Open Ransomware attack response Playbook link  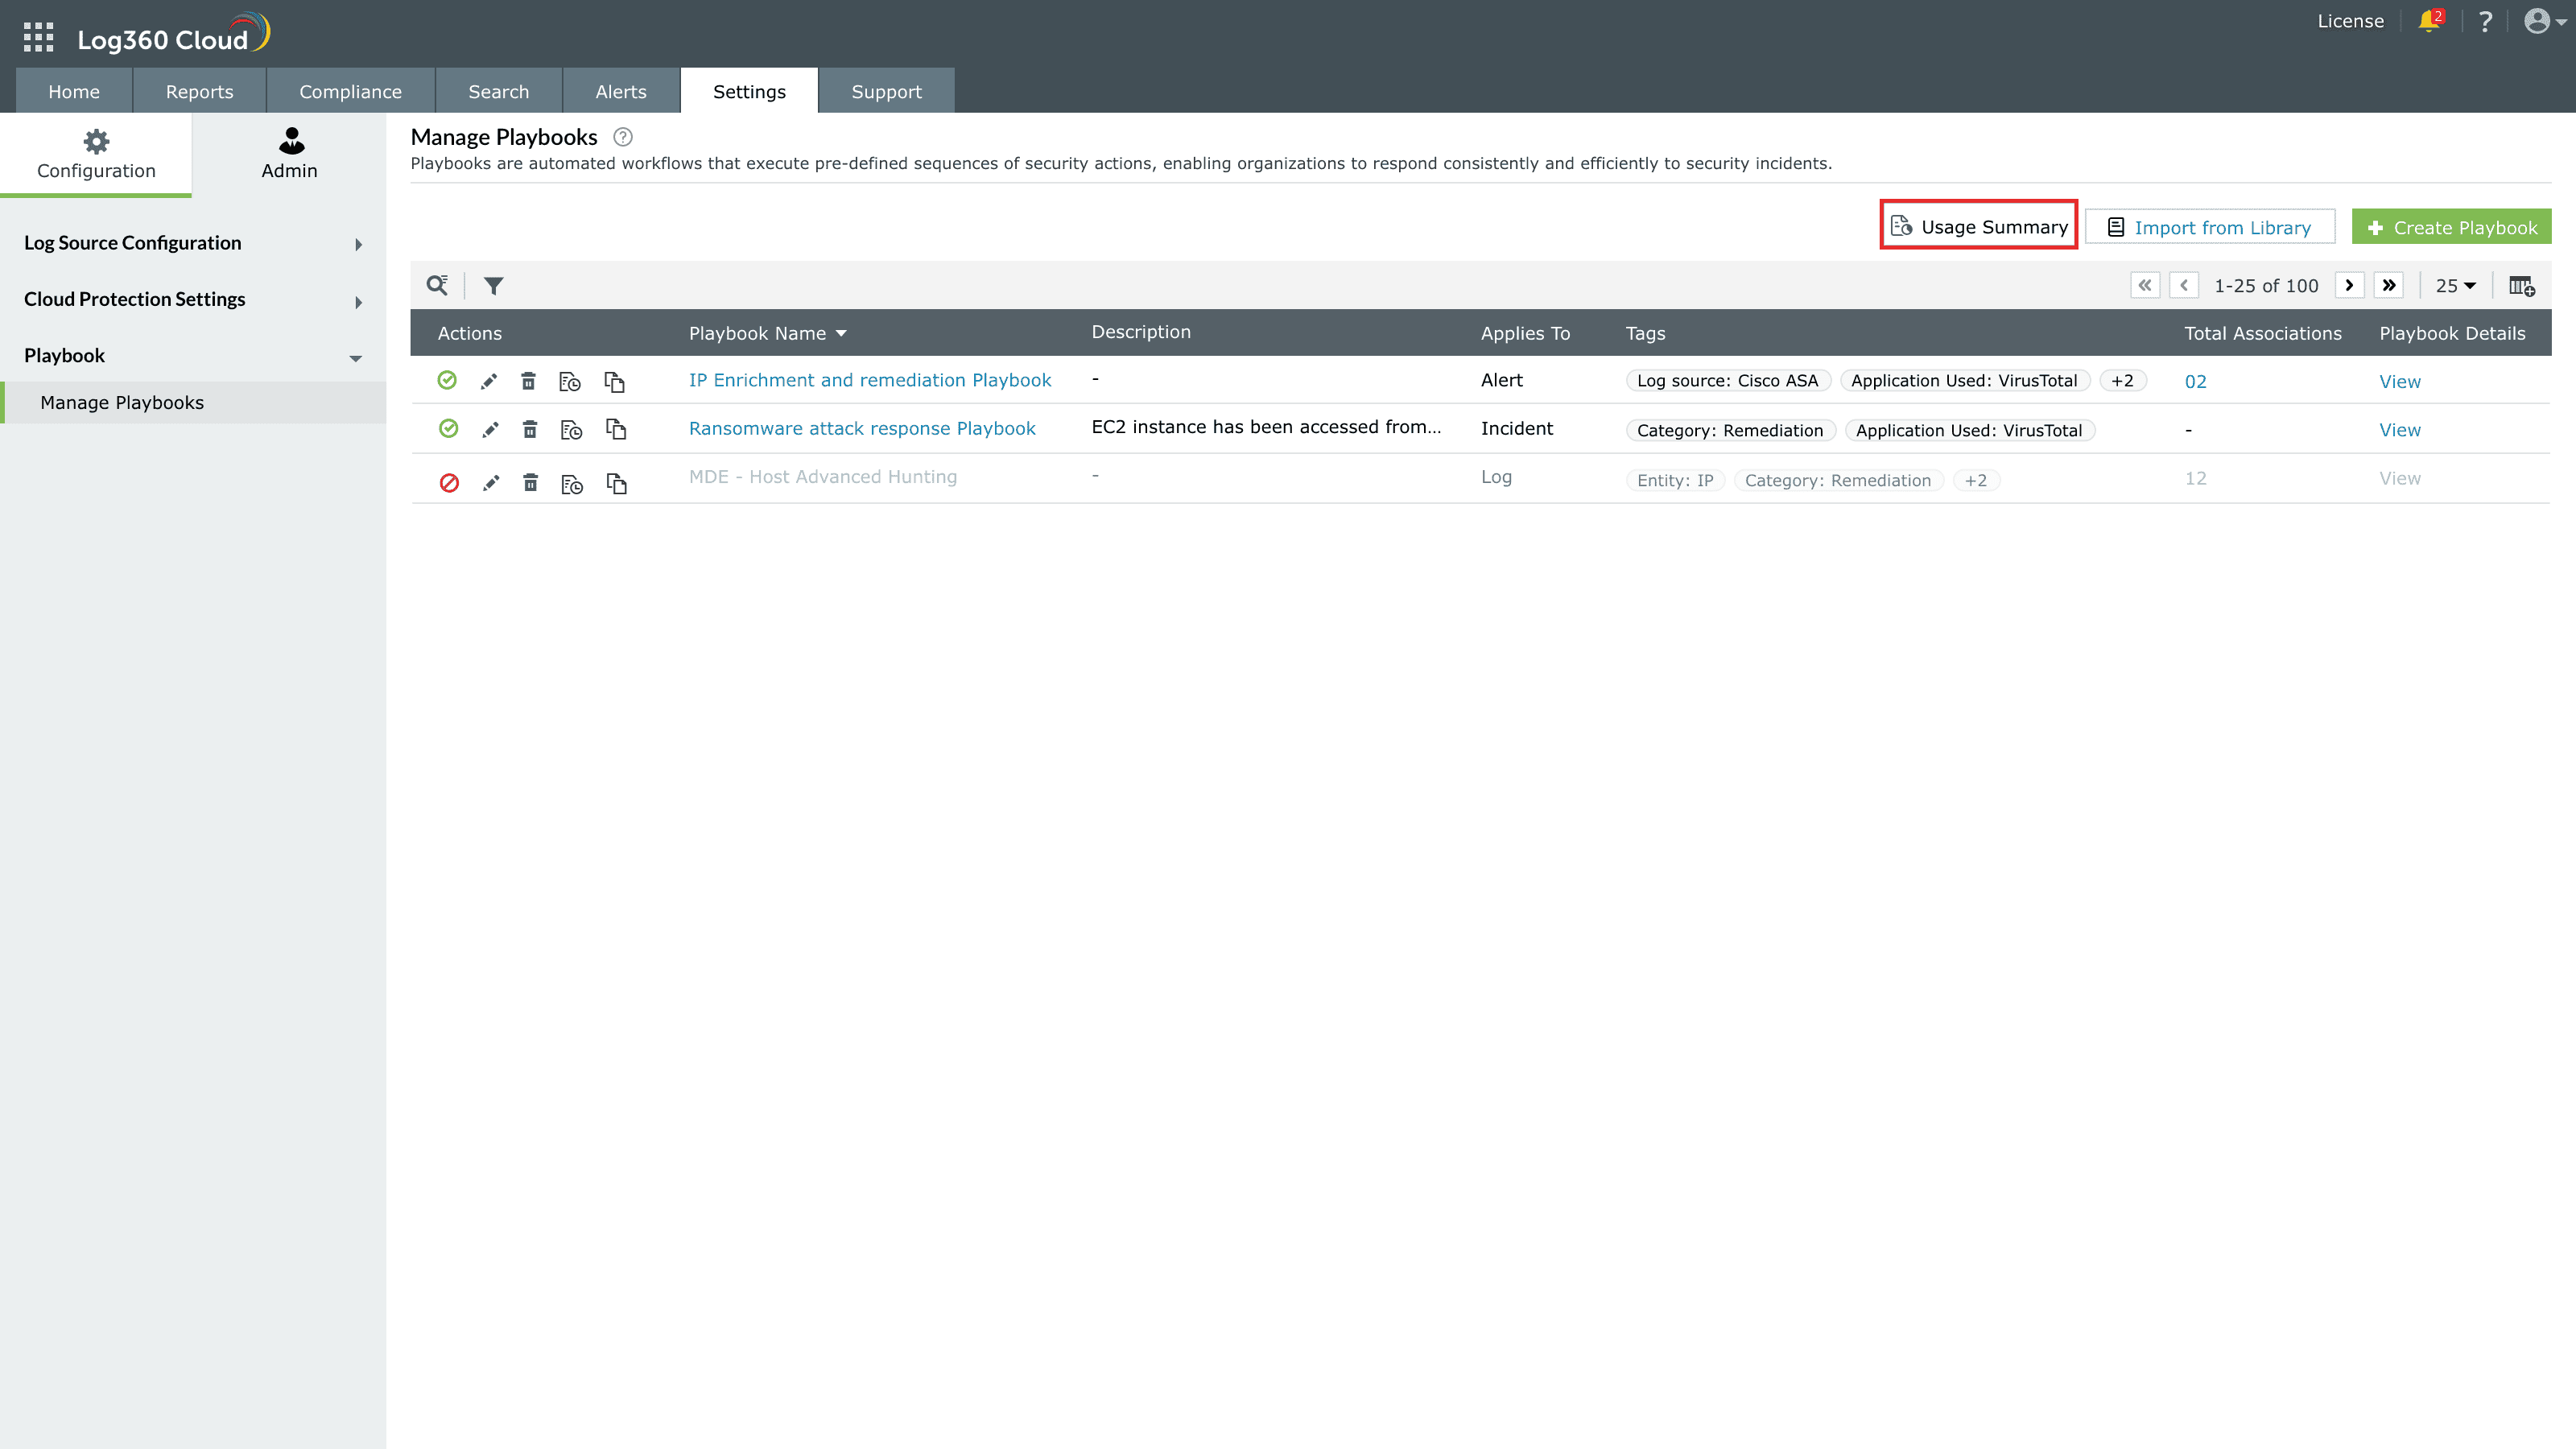pyautogui.click(x=862, y=428)
